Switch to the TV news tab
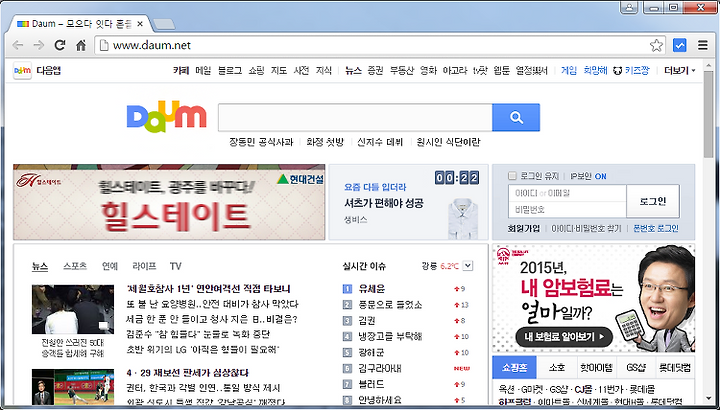The width and height of the screenshot is (720, 410). pyautogui.click(x=175, y=266)
